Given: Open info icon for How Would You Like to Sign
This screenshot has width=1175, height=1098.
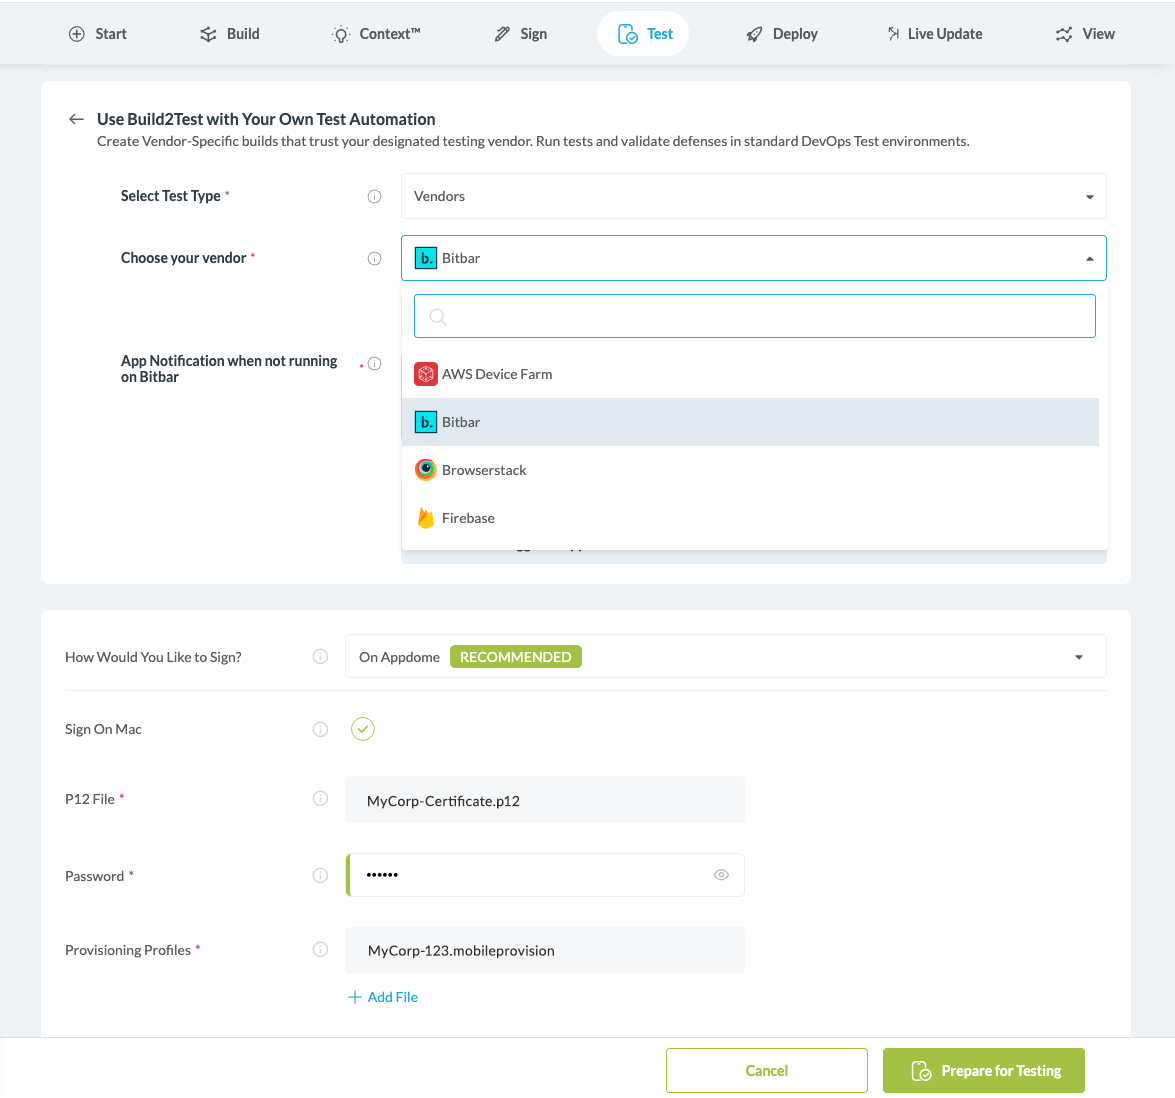Looking at the screenshot, I should coord(320,657).
